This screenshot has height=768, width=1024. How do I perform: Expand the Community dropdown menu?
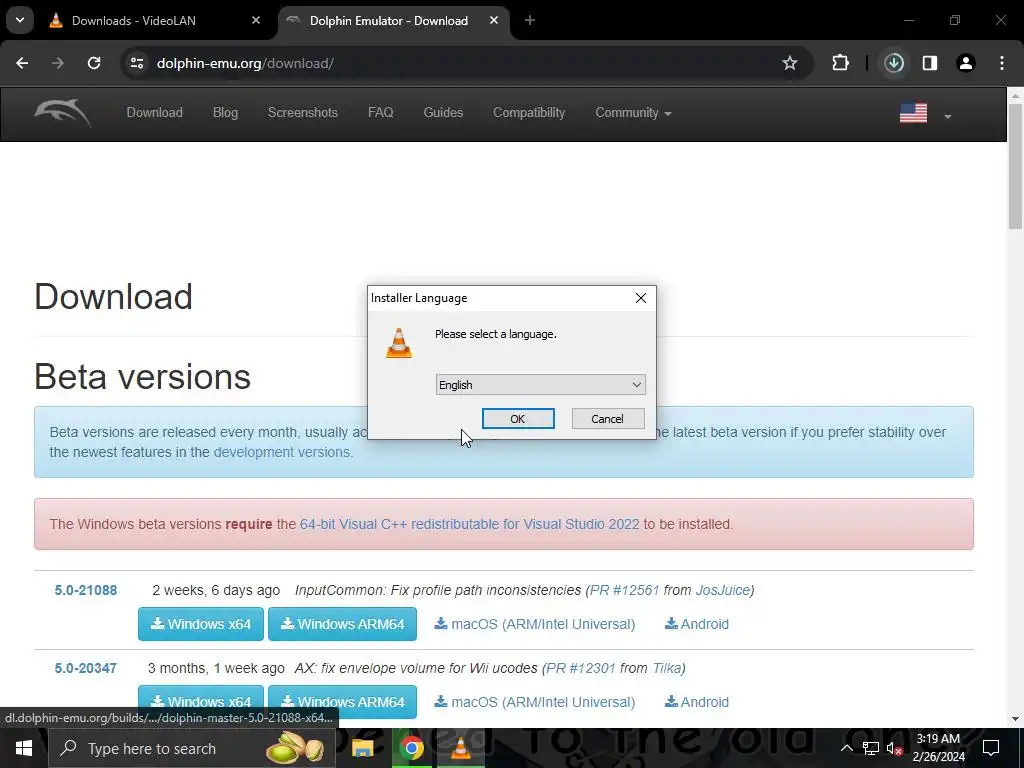tap(633, 112)
